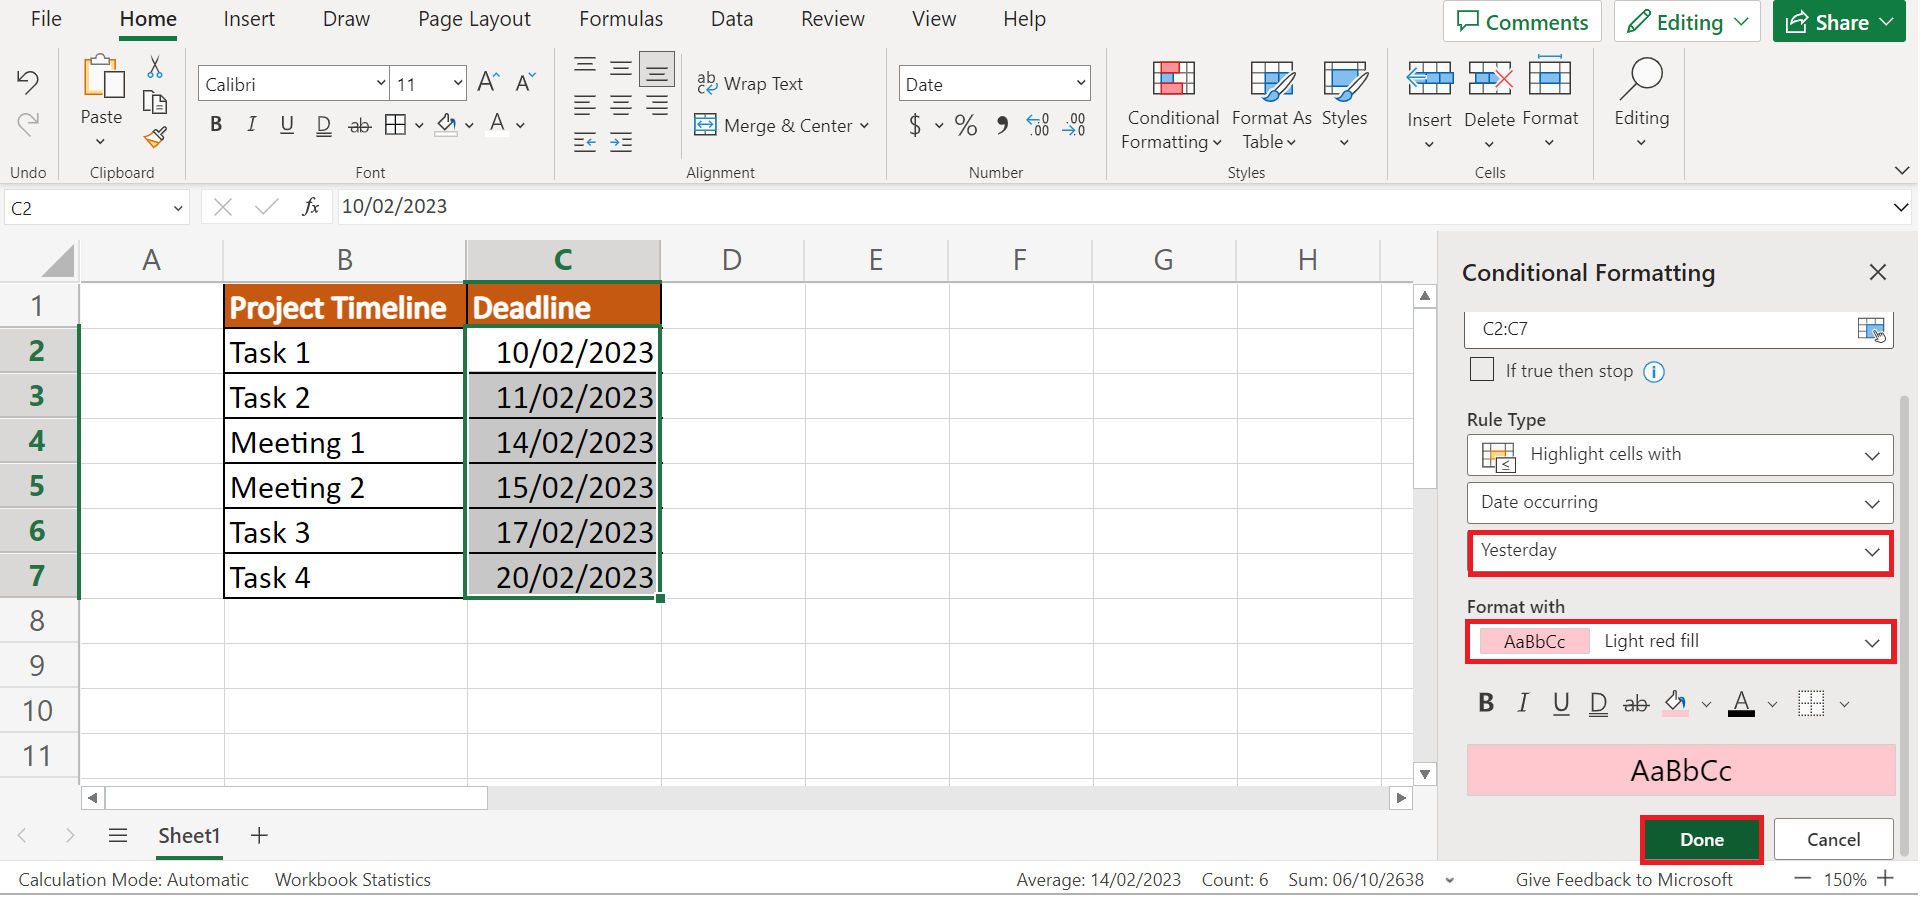Toggle Italic in the Conditional Formatting pane

point(1523,704)
